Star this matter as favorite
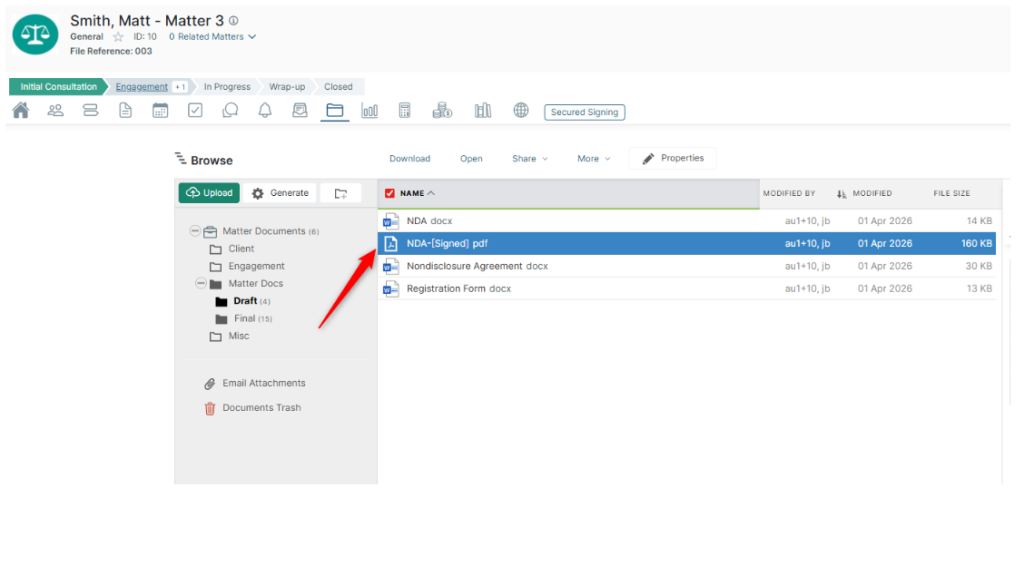The height and width of the screenshot is (566, 1024). click(118, 37)
